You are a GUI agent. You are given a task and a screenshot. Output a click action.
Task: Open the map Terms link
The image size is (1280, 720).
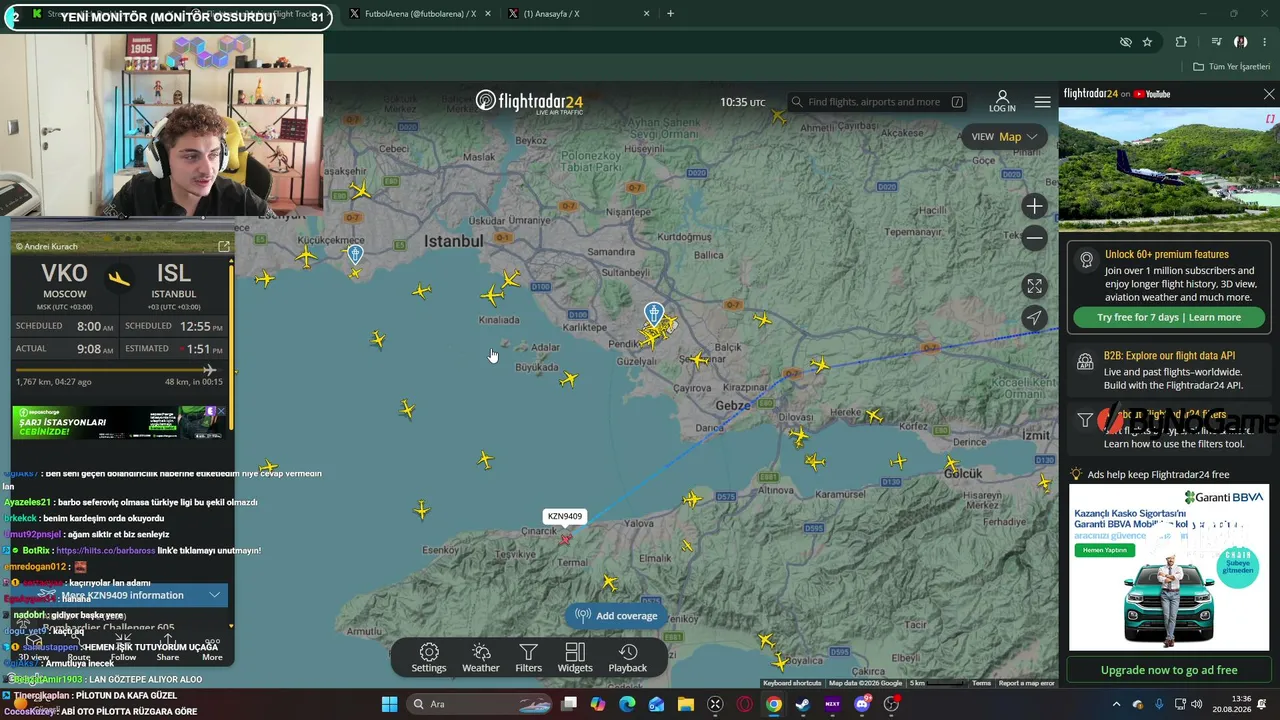click(981, 683)
